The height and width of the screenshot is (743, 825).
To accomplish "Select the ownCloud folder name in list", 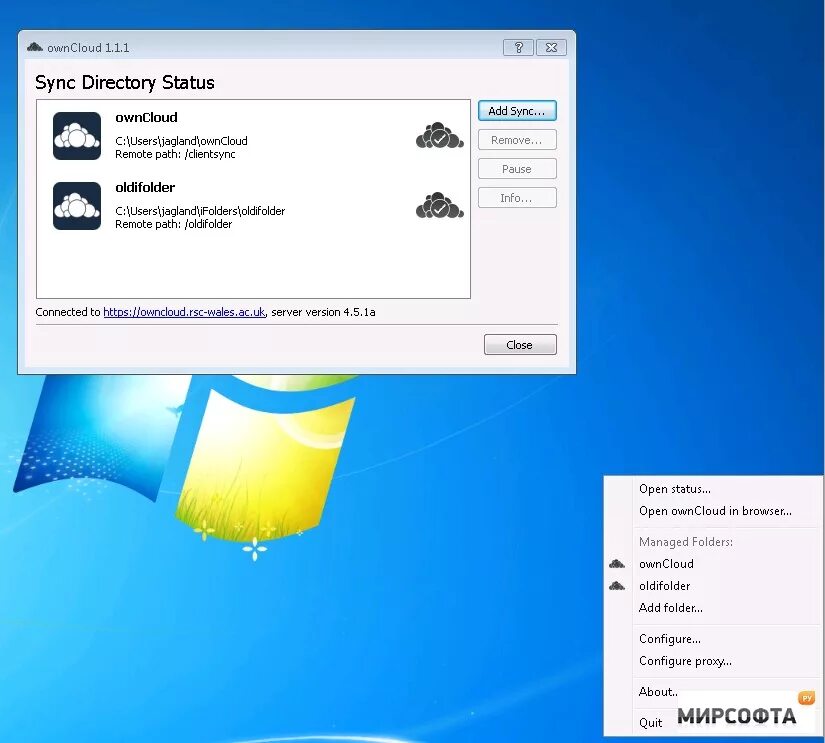I will [x=146, y=117].
